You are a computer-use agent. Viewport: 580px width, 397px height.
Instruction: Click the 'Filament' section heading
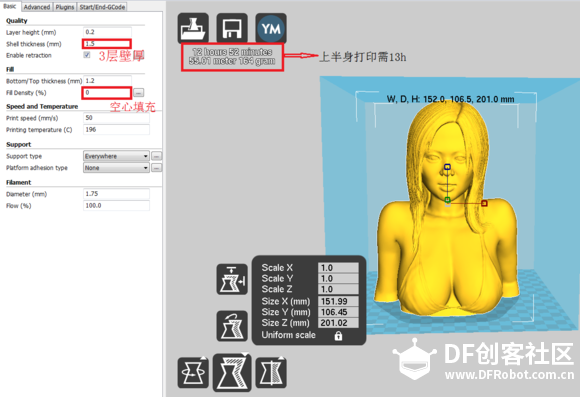pyautogui.click(x=18, y=182)
